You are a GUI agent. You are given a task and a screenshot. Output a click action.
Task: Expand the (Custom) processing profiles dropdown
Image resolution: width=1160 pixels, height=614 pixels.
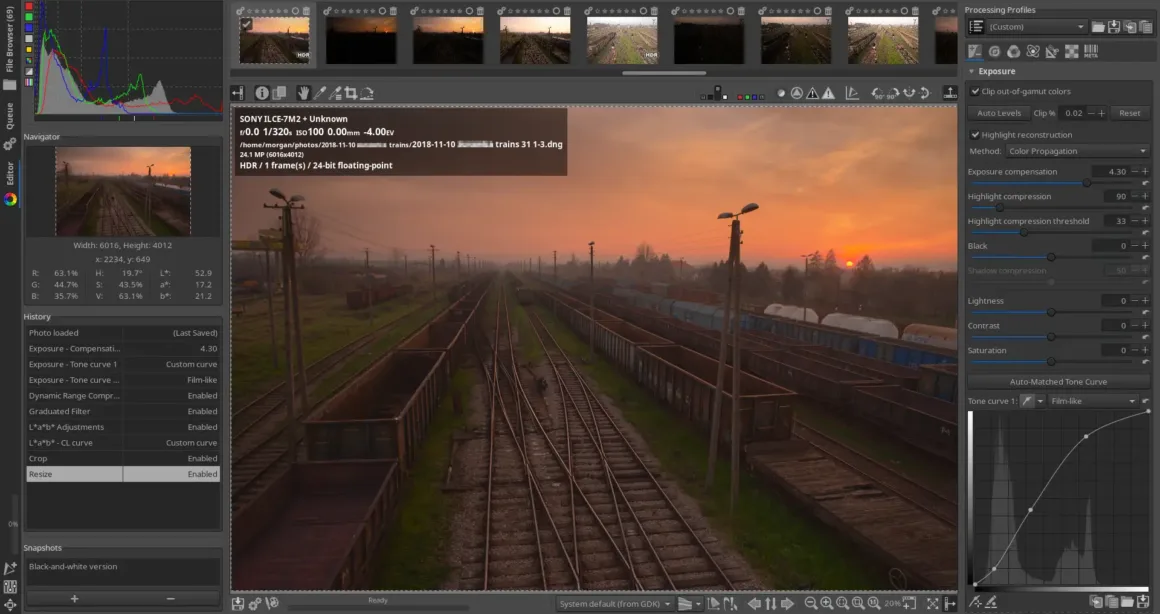pyautogui.click(x=1030, y=26)
